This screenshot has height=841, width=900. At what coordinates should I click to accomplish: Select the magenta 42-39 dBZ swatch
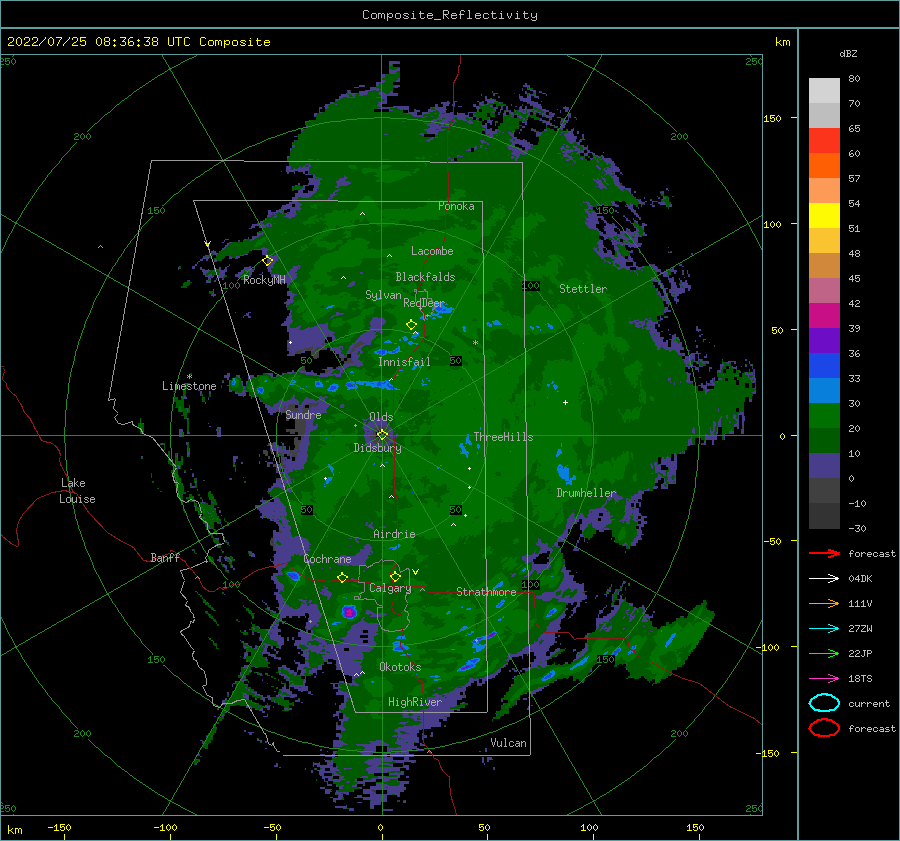coord(824,316)
